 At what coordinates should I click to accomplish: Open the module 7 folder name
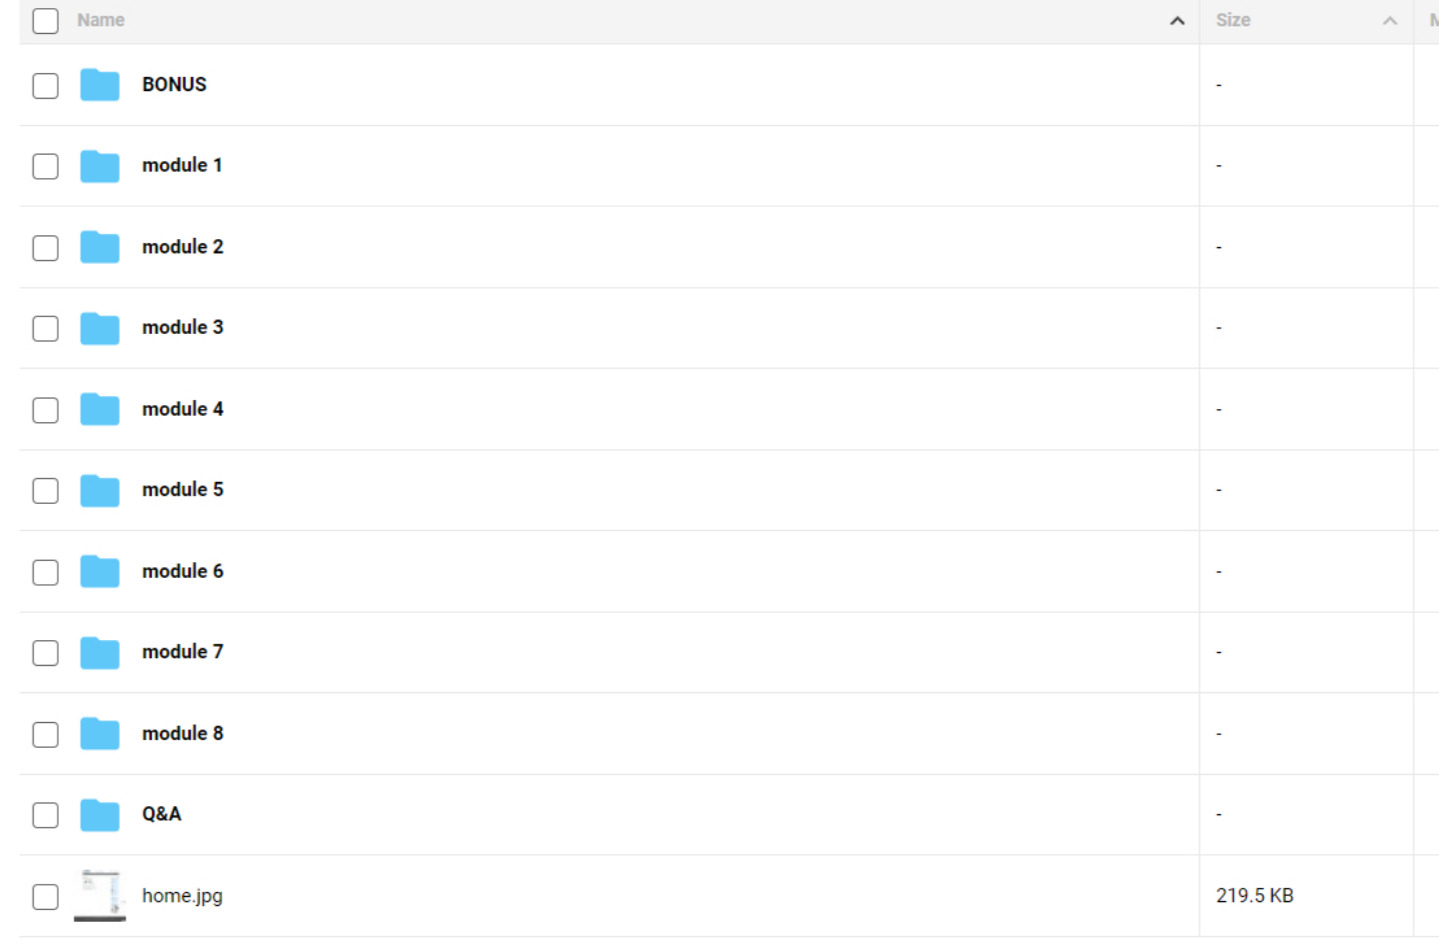pyautogui.click(x=182, y=652)
